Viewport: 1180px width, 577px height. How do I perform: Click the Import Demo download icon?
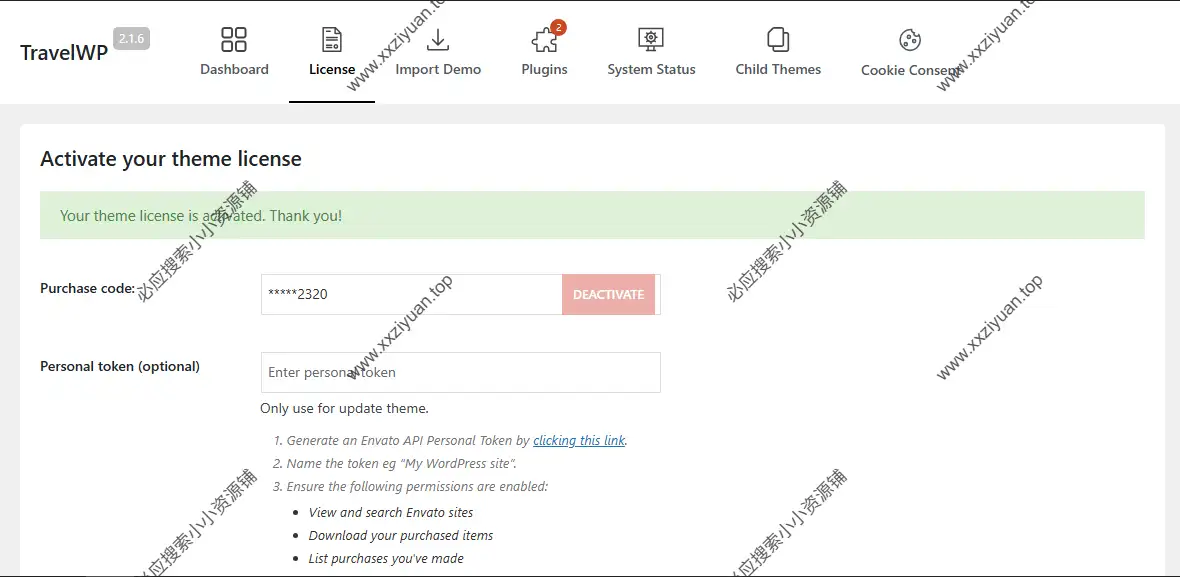click(x=438, y=39)
